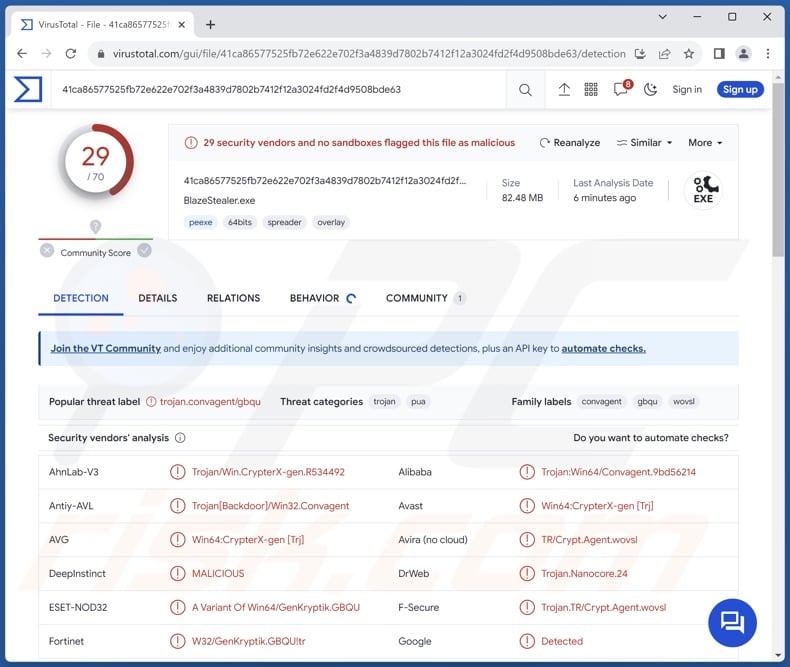Click the wovsl family label chip
The height and width of the screenshot is (667, 790).
click(x=684, y=402)
